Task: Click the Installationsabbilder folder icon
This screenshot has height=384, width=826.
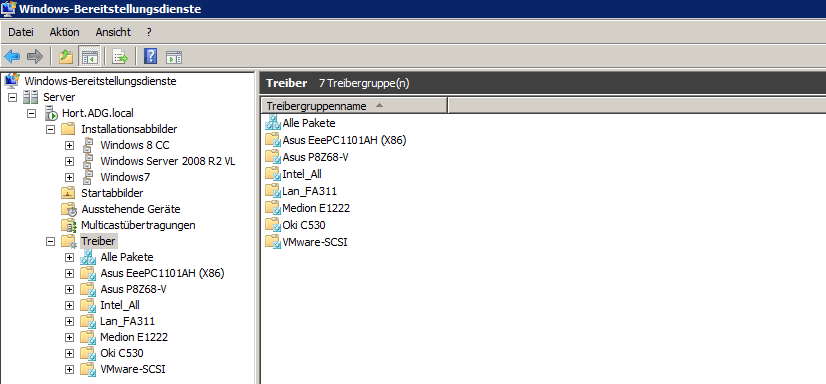Action: click(68, 129)
